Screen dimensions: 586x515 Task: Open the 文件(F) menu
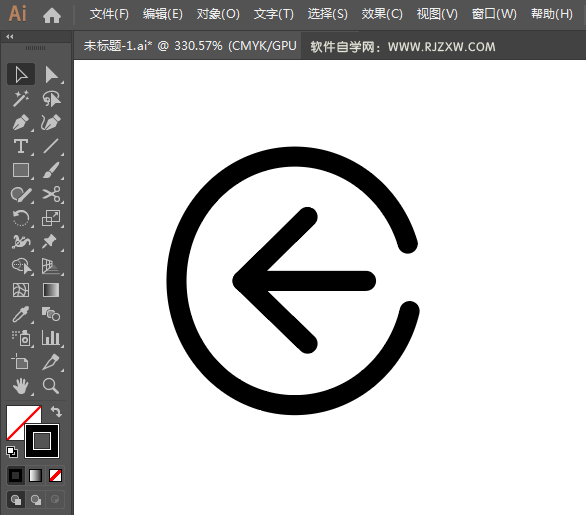(x=109, y=14)
